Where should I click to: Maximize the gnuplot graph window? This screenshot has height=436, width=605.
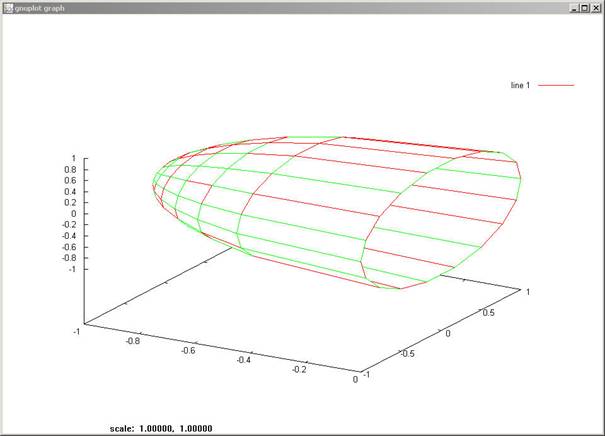click(x=585, y=6)
